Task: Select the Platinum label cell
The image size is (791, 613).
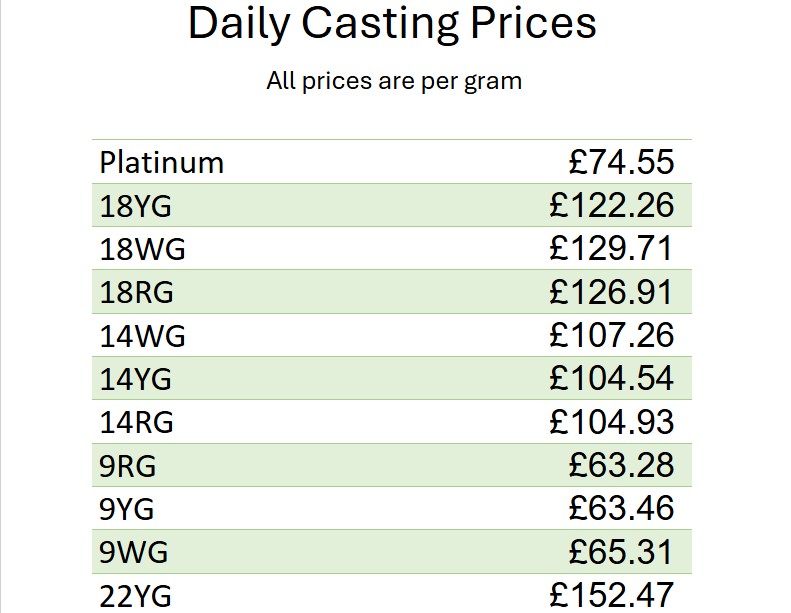Action: [162, 162]
